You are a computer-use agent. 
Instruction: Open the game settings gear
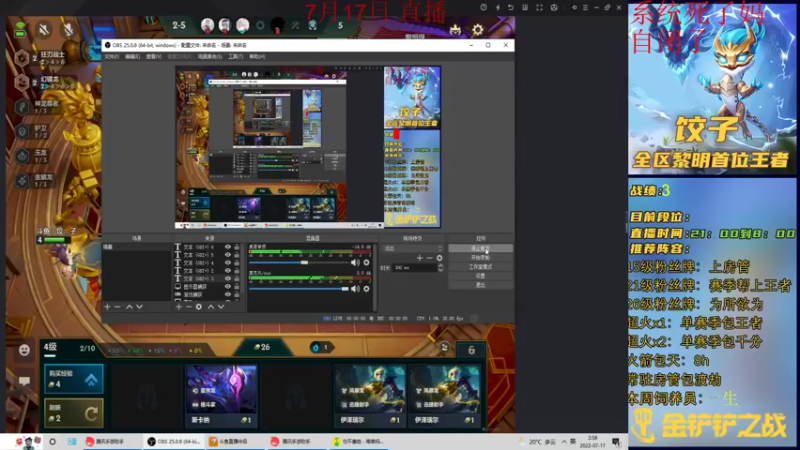[478, 30]
